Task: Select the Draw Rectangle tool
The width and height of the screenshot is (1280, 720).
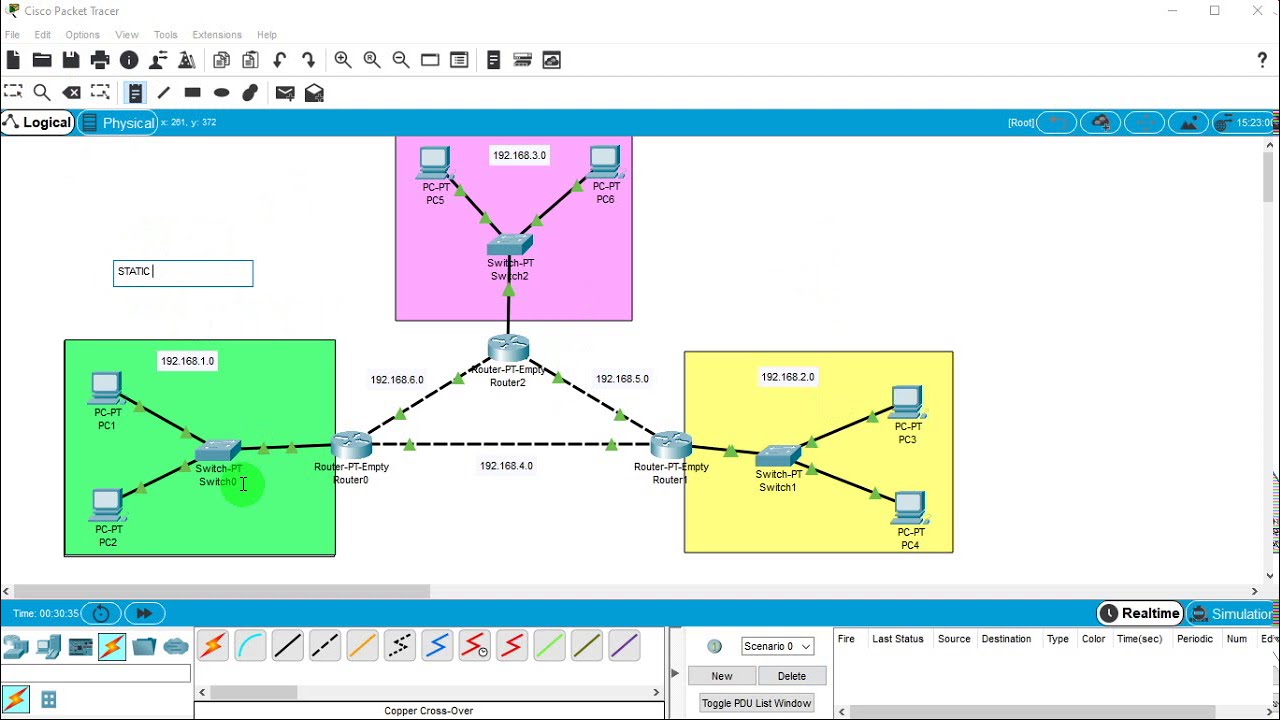Action: pyautogui.click(x=193, y=92)
